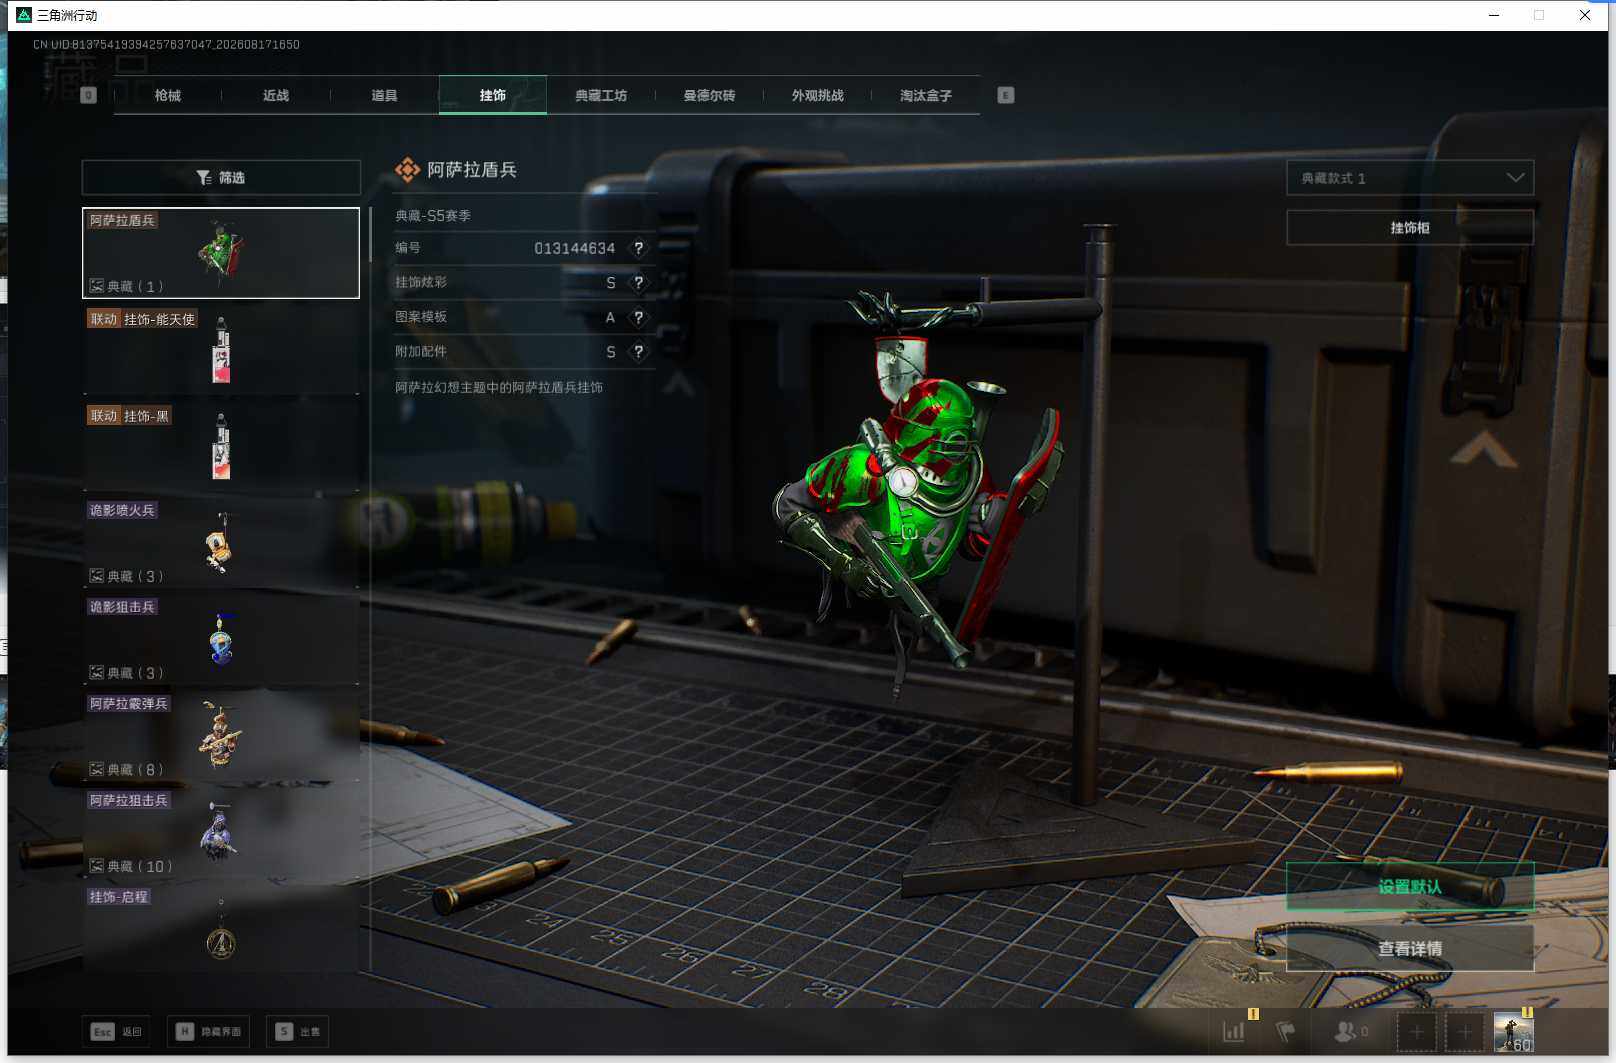
Task: Click the orange rarity icon beside 阿萨拉盾兵 title
Action: click(407, 170)
